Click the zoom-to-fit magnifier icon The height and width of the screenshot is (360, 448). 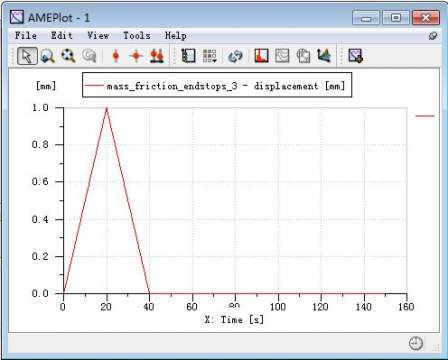coord(68,56)
